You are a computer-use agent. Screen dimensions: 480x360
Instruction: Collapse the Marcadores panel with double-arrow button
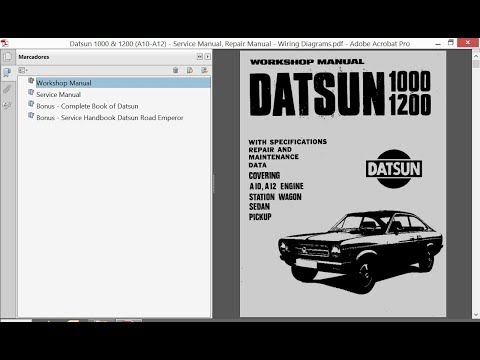pyautogui.click(x=200, y=57)
